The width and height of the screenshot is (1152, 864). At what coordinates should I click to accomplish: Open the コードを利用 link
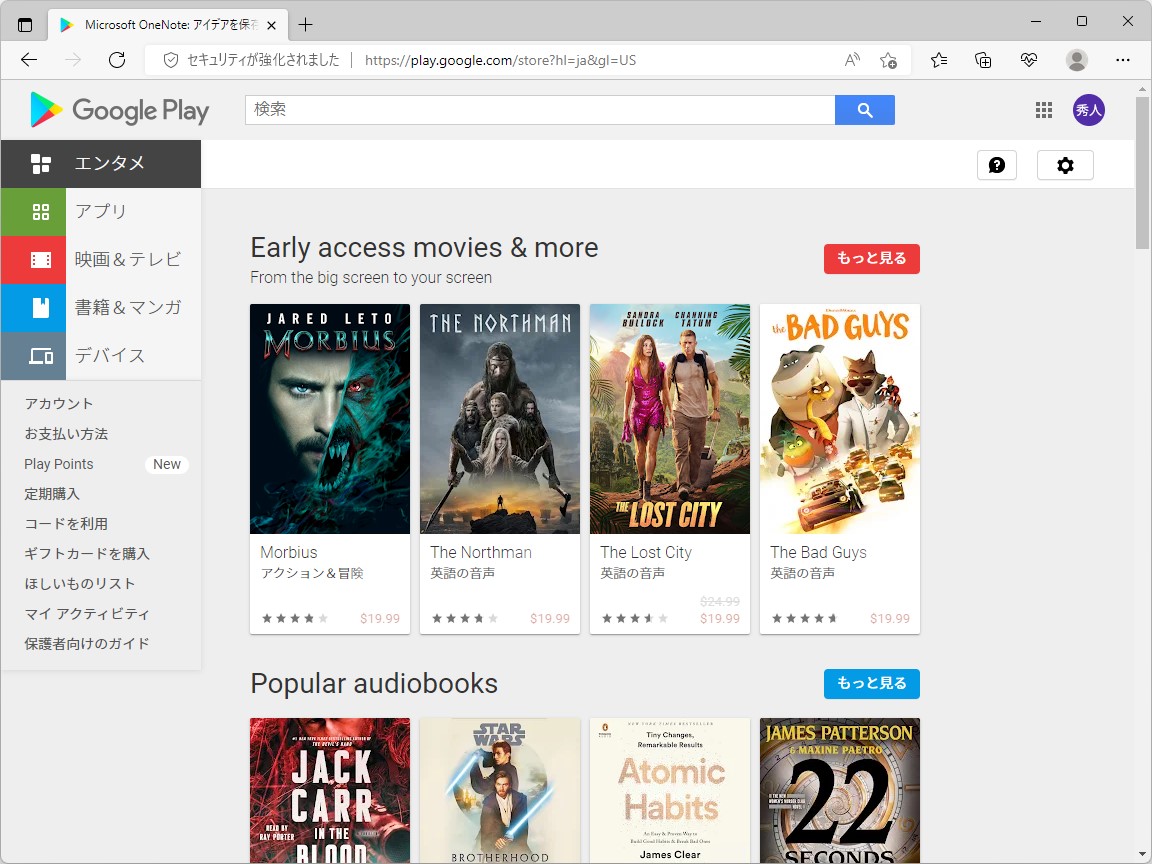point(66,524)
